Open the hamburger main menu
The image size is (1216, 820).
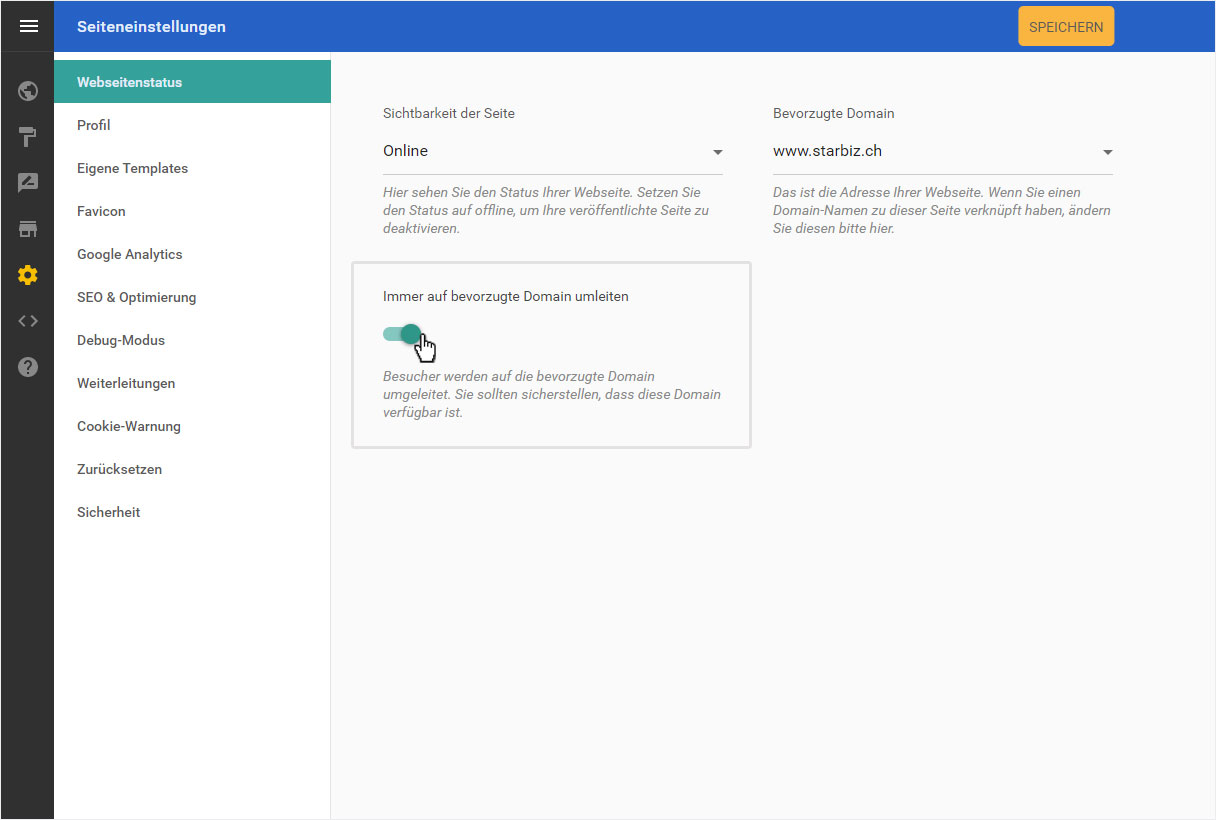pyautogui.click(x=28, y=27)
